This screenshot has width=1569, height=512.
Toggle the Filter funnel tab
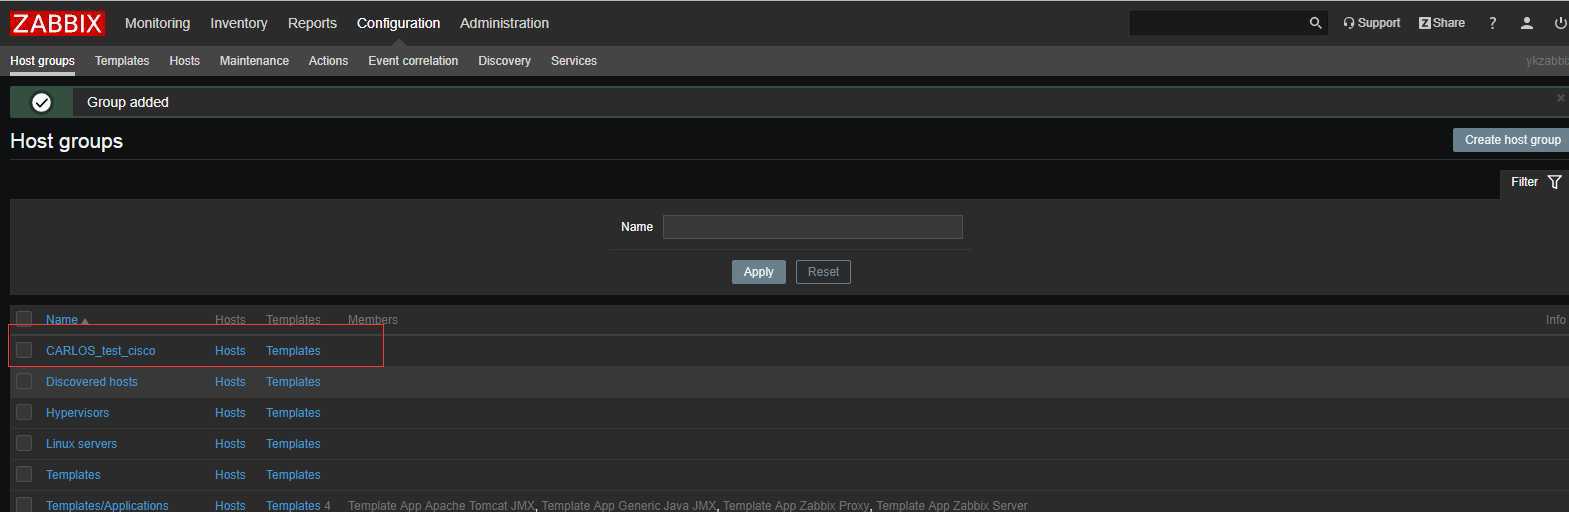tap(1535, 182)
